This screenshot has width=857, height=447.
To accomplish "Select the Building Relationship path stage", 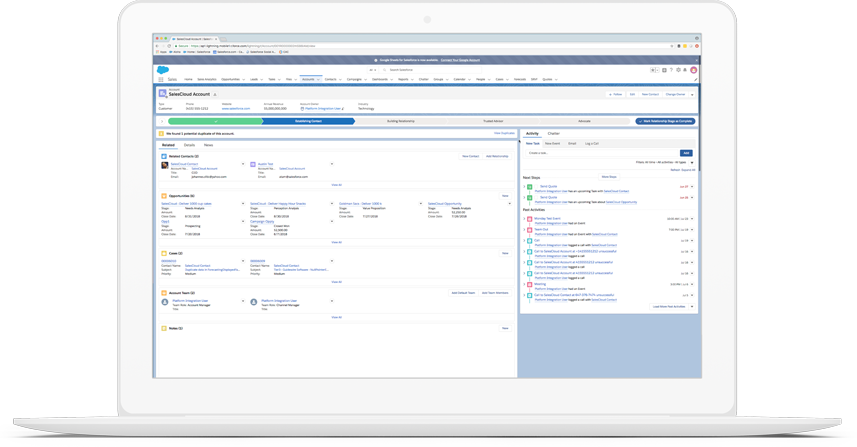I will 401,121.
